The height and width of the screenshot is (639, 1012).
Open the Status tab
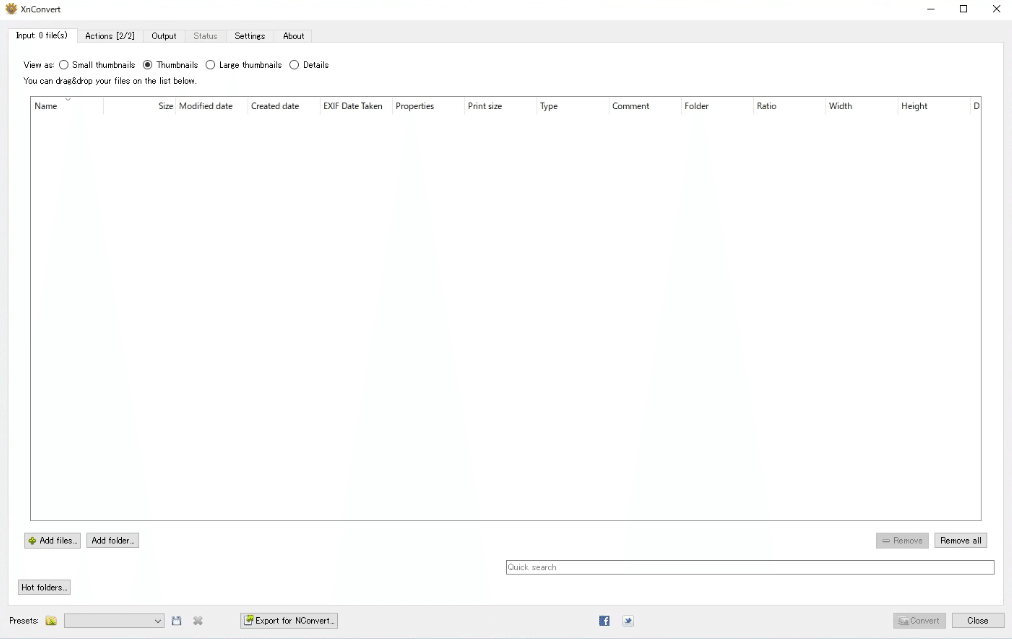(205, 36)
